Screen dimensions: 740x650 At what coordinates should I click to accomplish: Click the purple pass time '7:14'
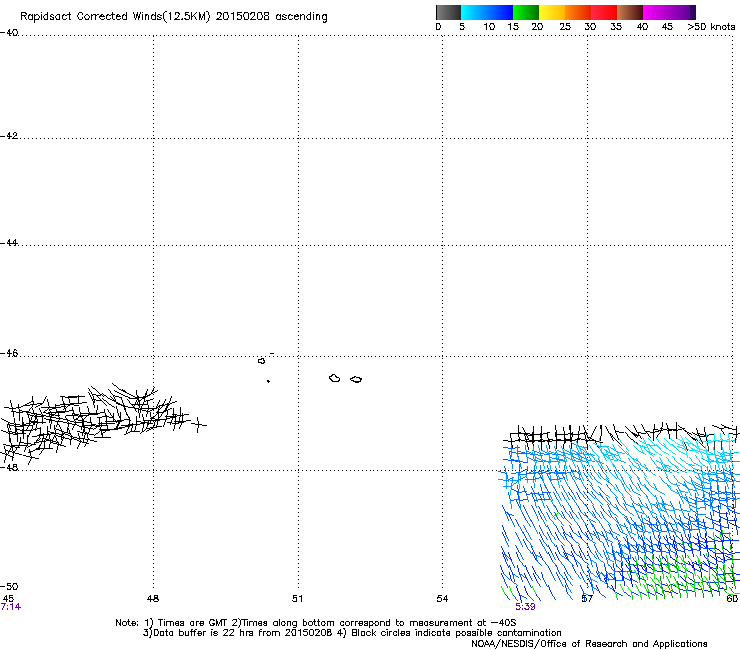[10, 607]
